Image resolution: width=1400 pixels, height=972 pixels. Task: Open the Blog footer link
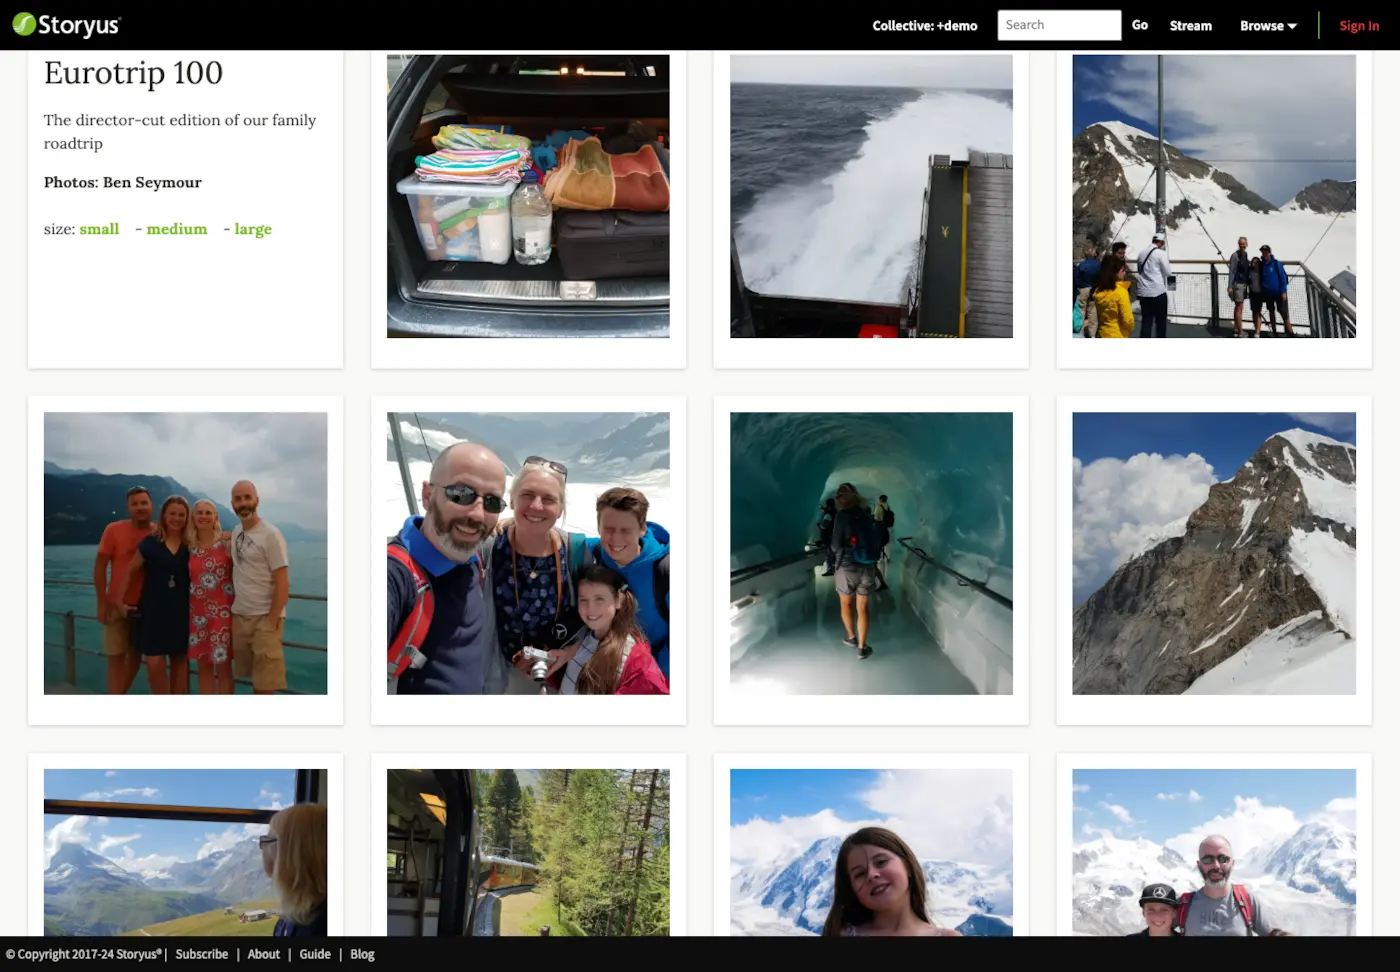[x=362, y=954]
